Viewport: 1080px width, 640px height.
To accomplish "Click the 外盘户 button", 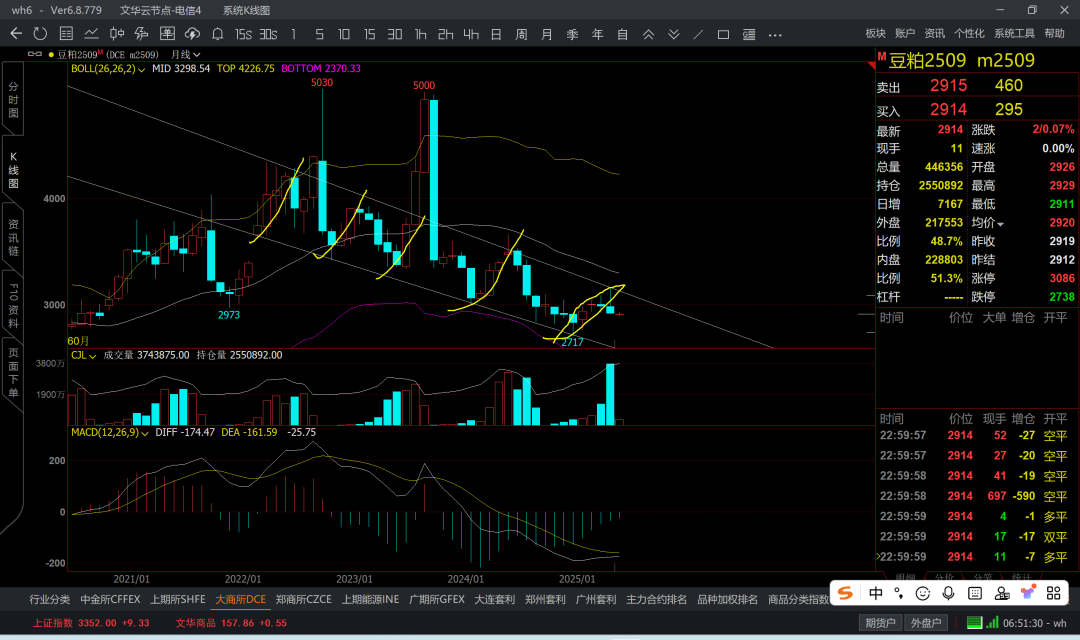I will [926, 623].
